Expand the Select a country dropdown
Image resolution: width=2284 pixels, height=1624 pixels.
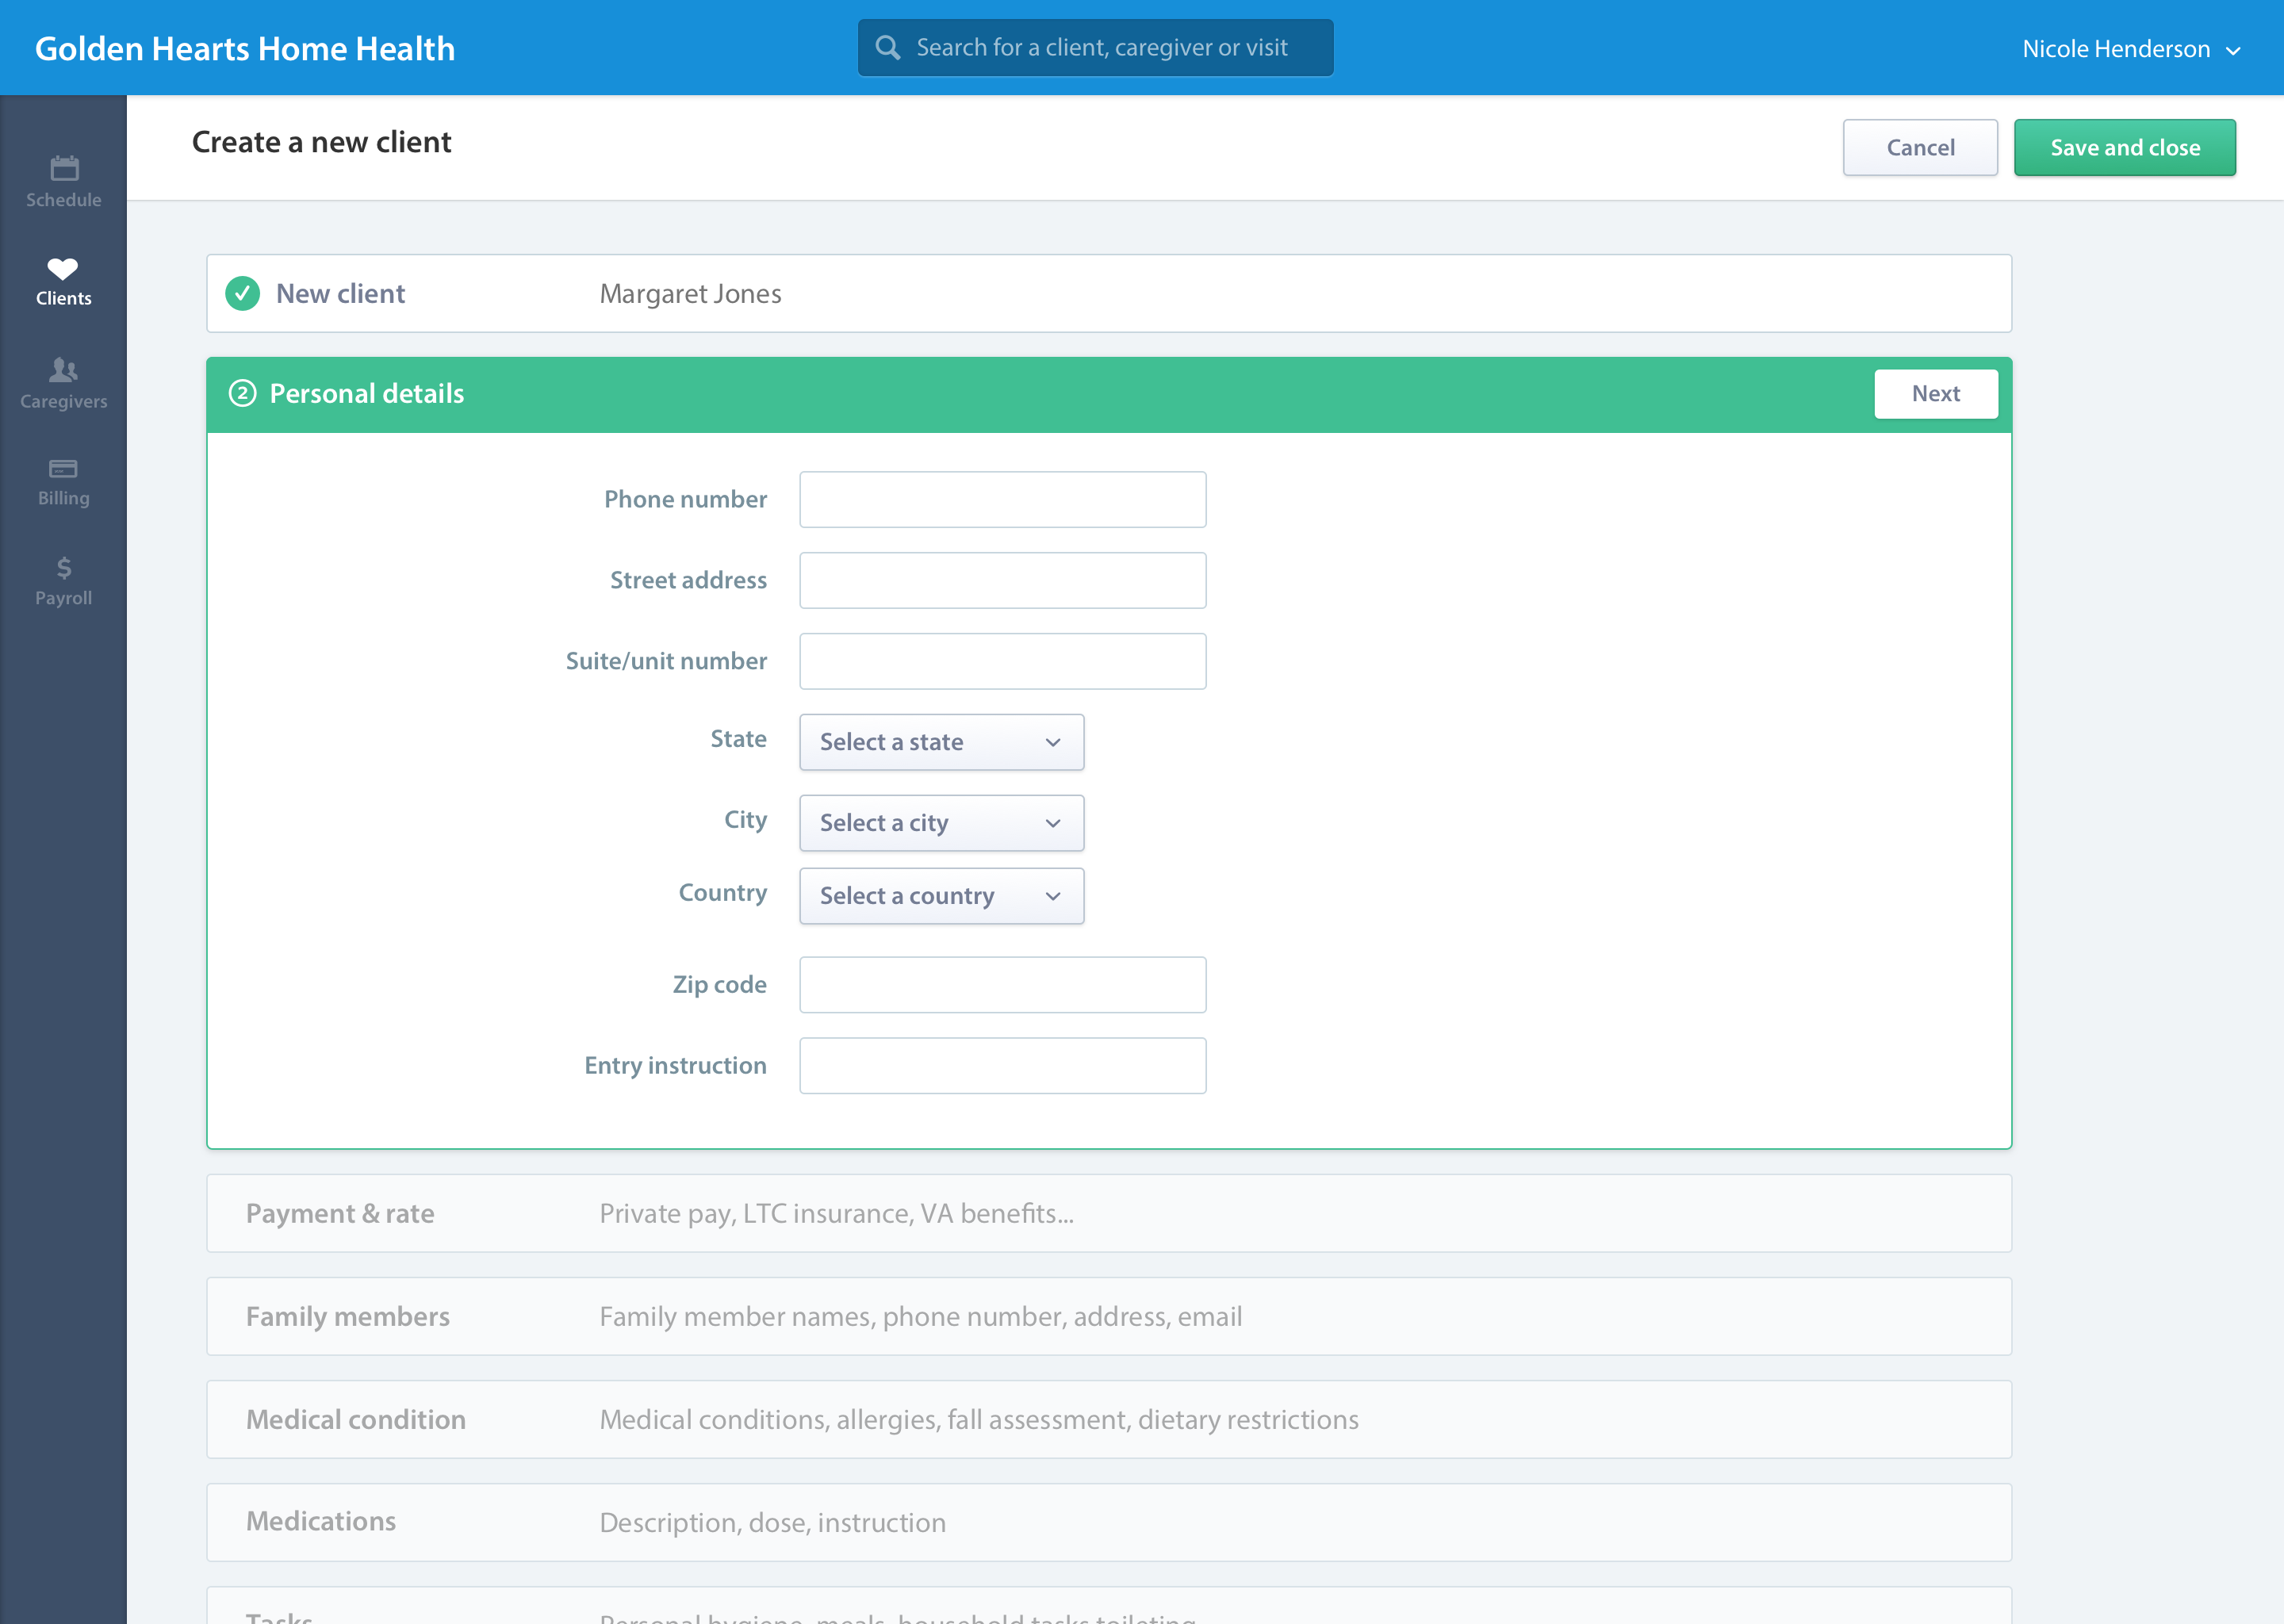point(941,896)
